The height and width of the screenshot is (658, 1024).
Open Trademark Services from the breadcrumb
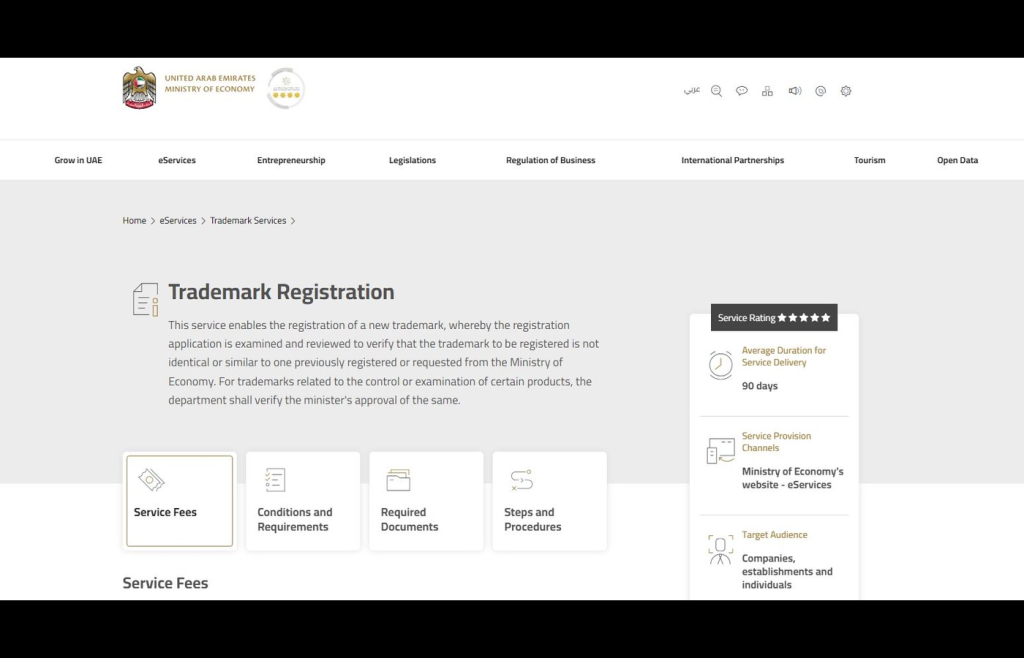coord(248,220)
